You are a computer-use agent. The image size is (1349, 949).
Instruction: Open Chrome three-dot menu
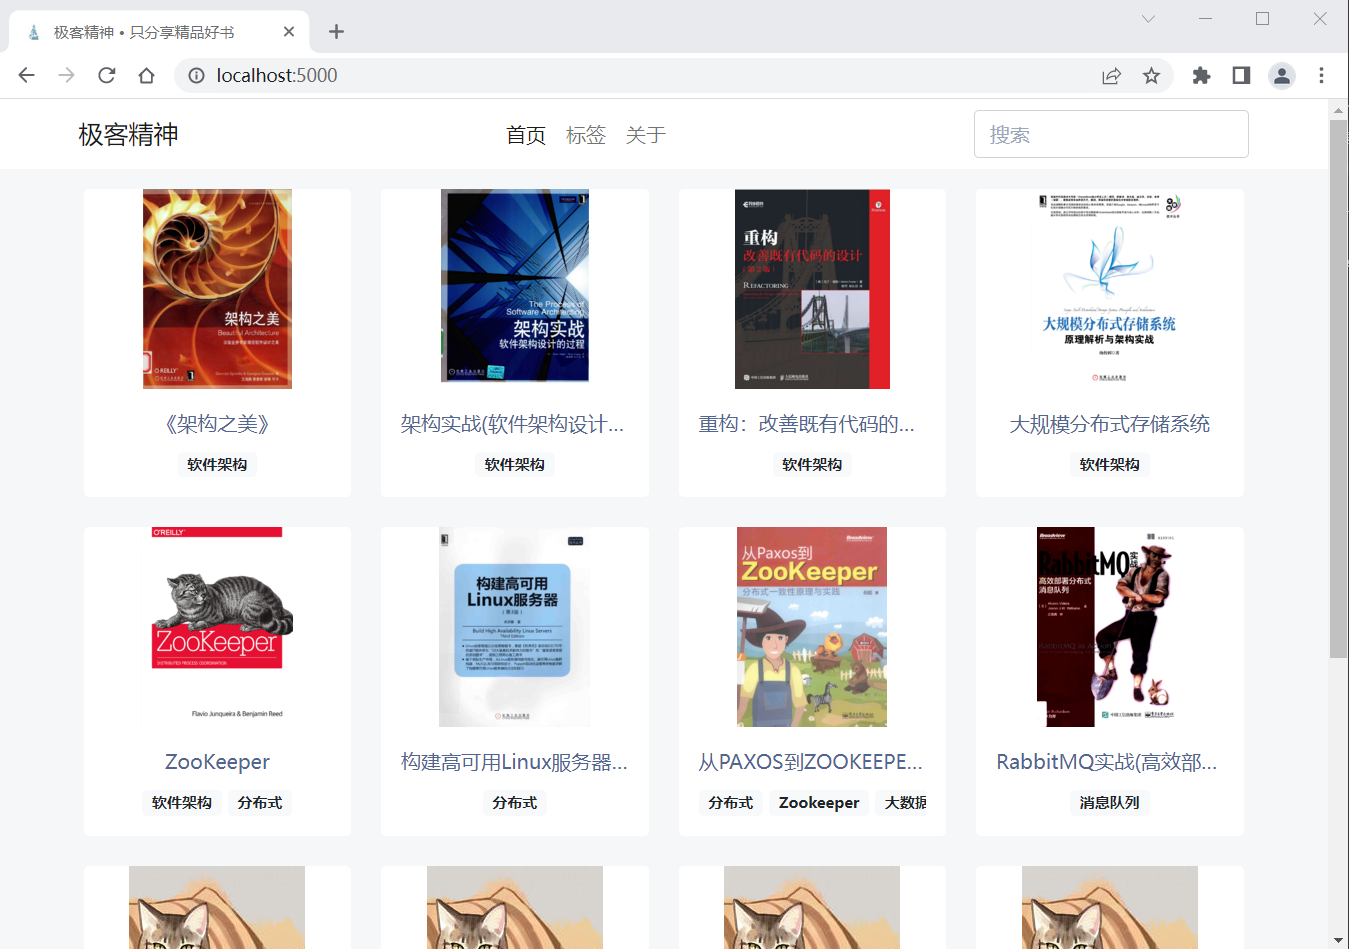coord(1321,75)
